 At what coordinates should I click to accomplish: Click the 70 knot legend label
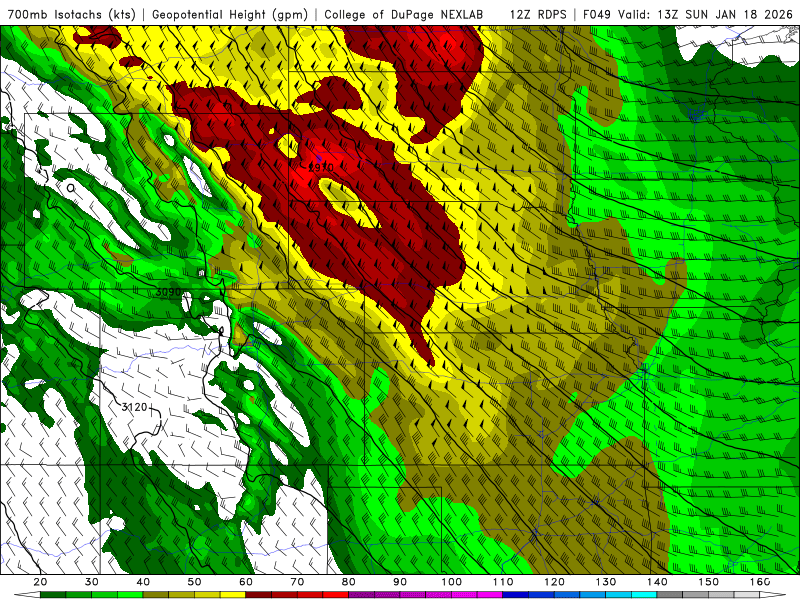[x=297, y=582]
